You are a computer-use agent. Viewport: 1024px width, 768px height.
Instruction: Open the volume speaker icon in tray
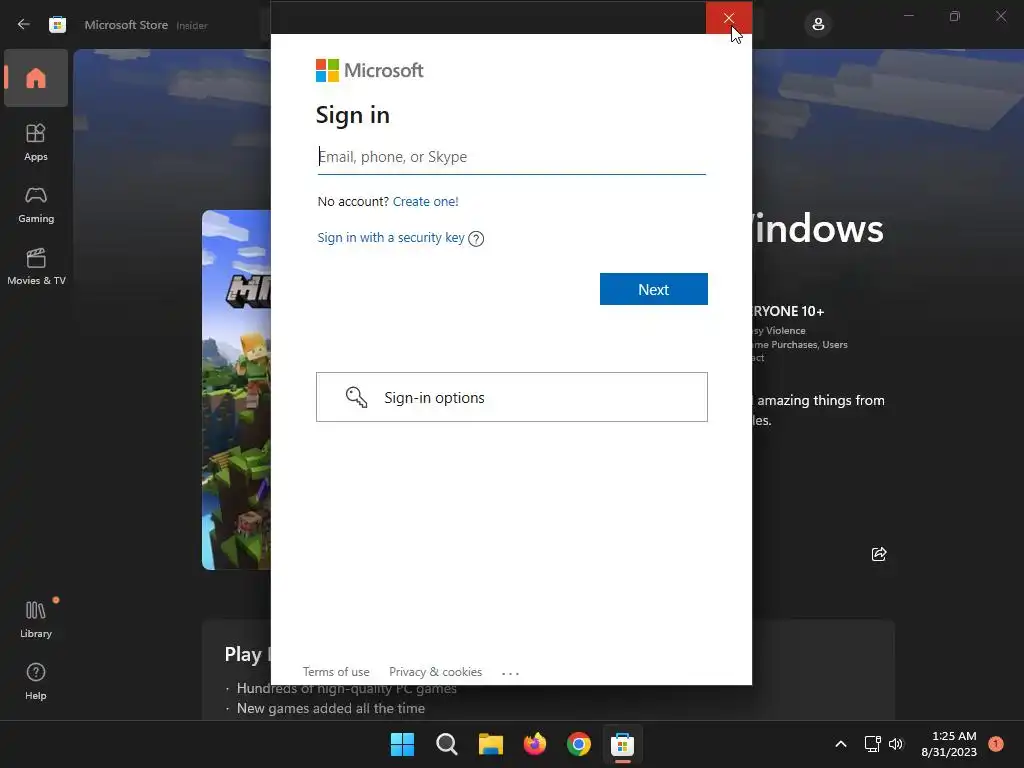tap(896, 744)
